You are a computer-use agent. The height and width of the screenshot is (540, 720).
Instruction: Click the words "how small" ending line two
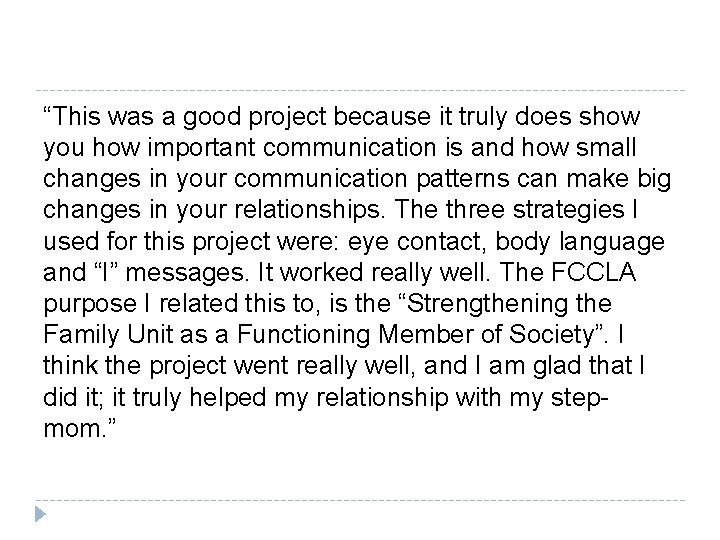coord(596,146)
